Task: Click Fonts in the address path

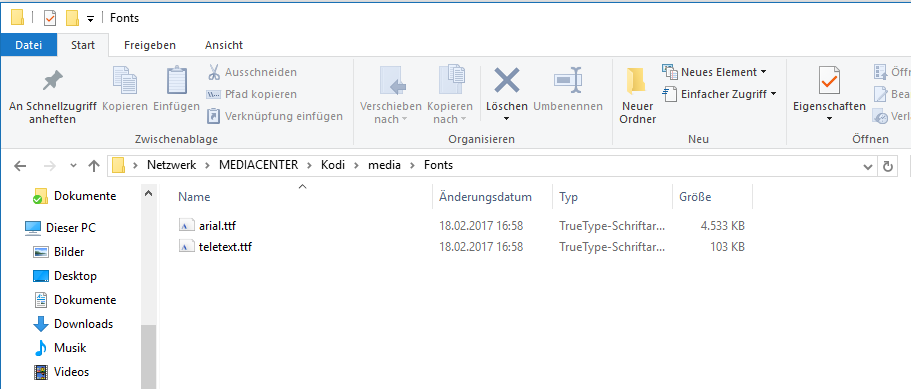Action: [x=438, y=165]
